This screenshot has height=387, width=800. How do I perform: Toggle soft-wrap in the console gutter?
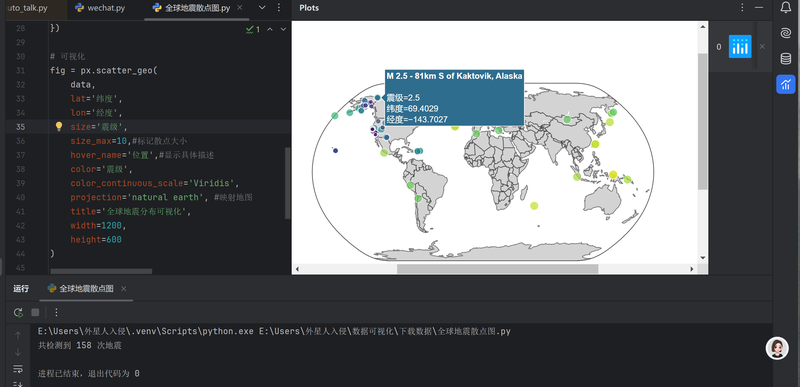tap(18, 368)
